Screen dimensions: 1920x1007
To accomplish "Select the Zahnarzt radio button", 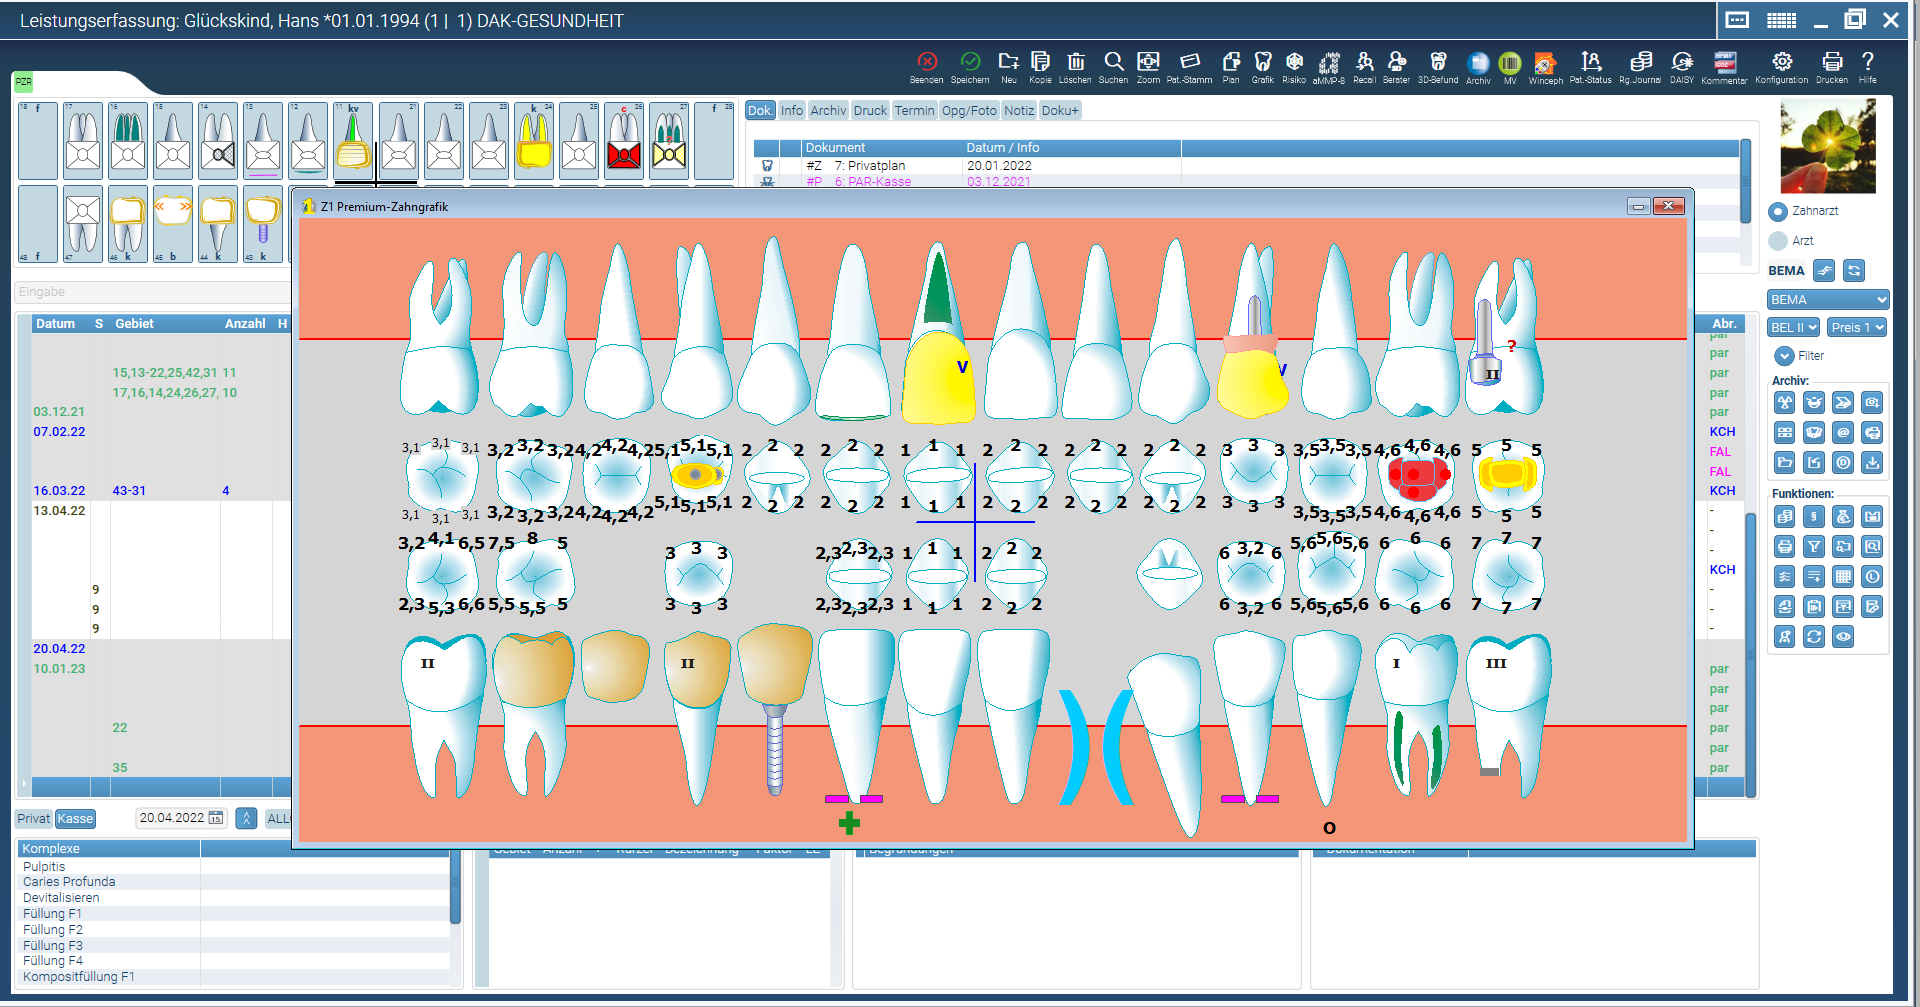I will [x=1778, y=212].
